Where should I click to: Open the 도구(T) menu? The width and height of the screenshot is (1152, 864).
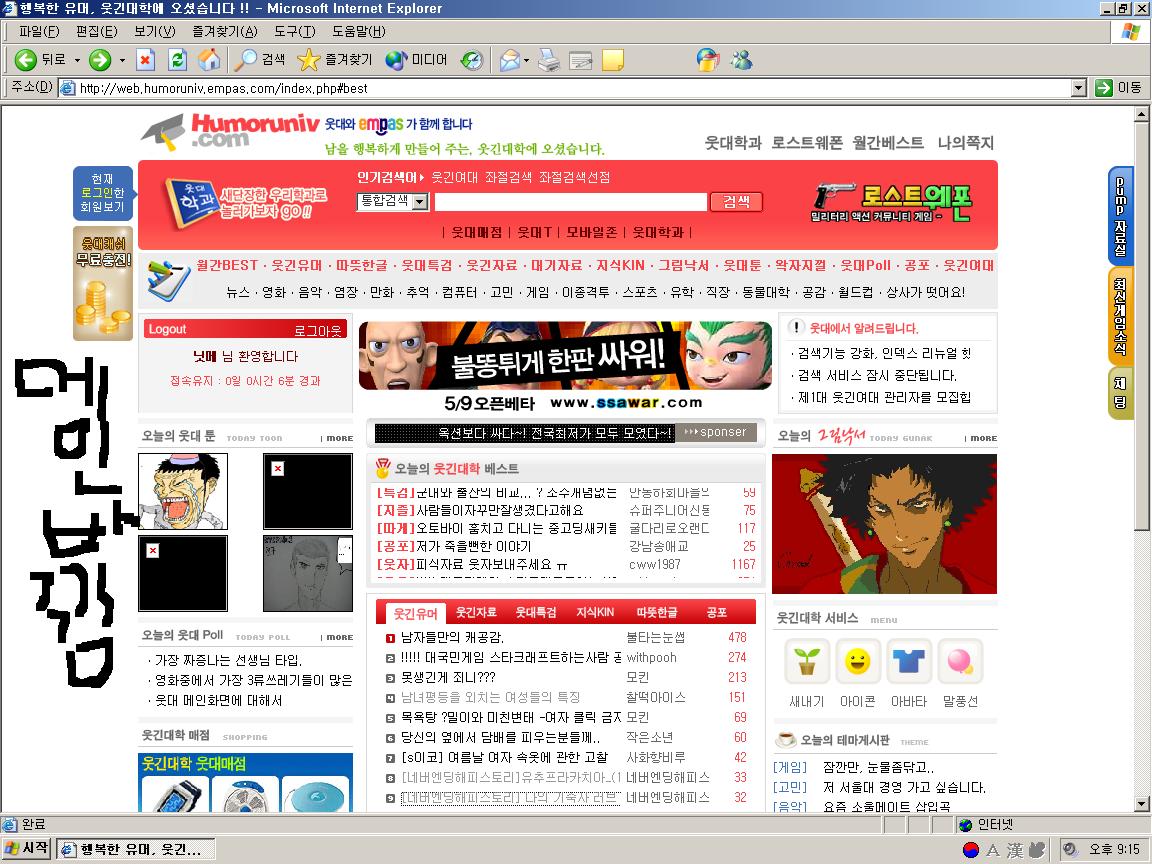[294, 32]
